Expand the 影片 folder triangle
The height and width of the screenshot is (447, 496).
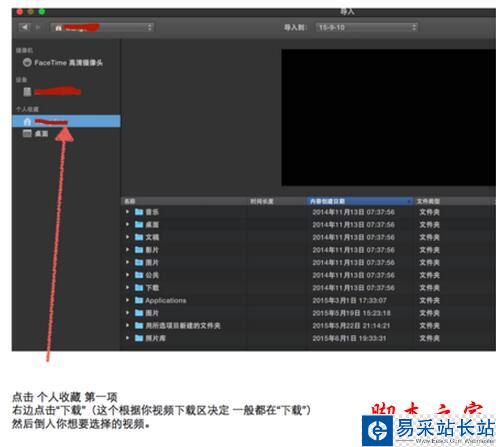[127, 250]
